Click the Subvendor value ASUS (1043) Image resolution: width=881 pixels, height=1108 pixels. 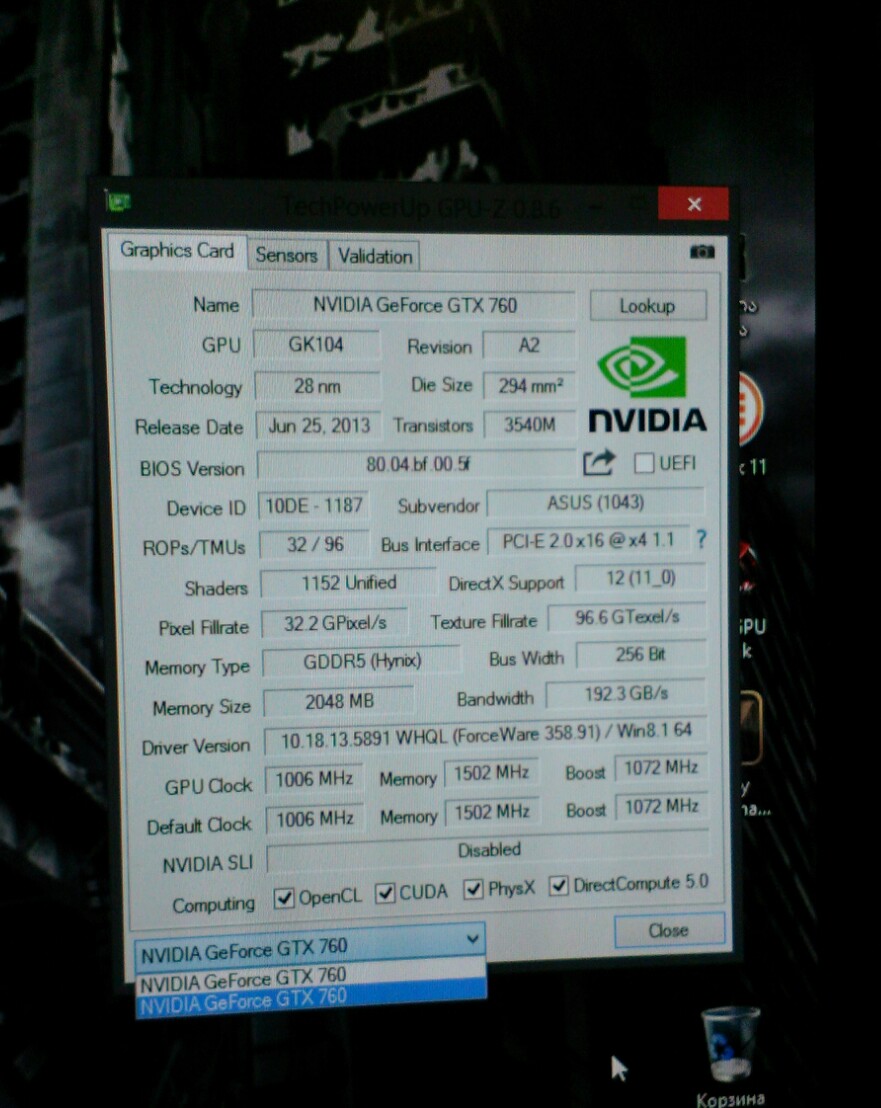click(x=595, y=502)
